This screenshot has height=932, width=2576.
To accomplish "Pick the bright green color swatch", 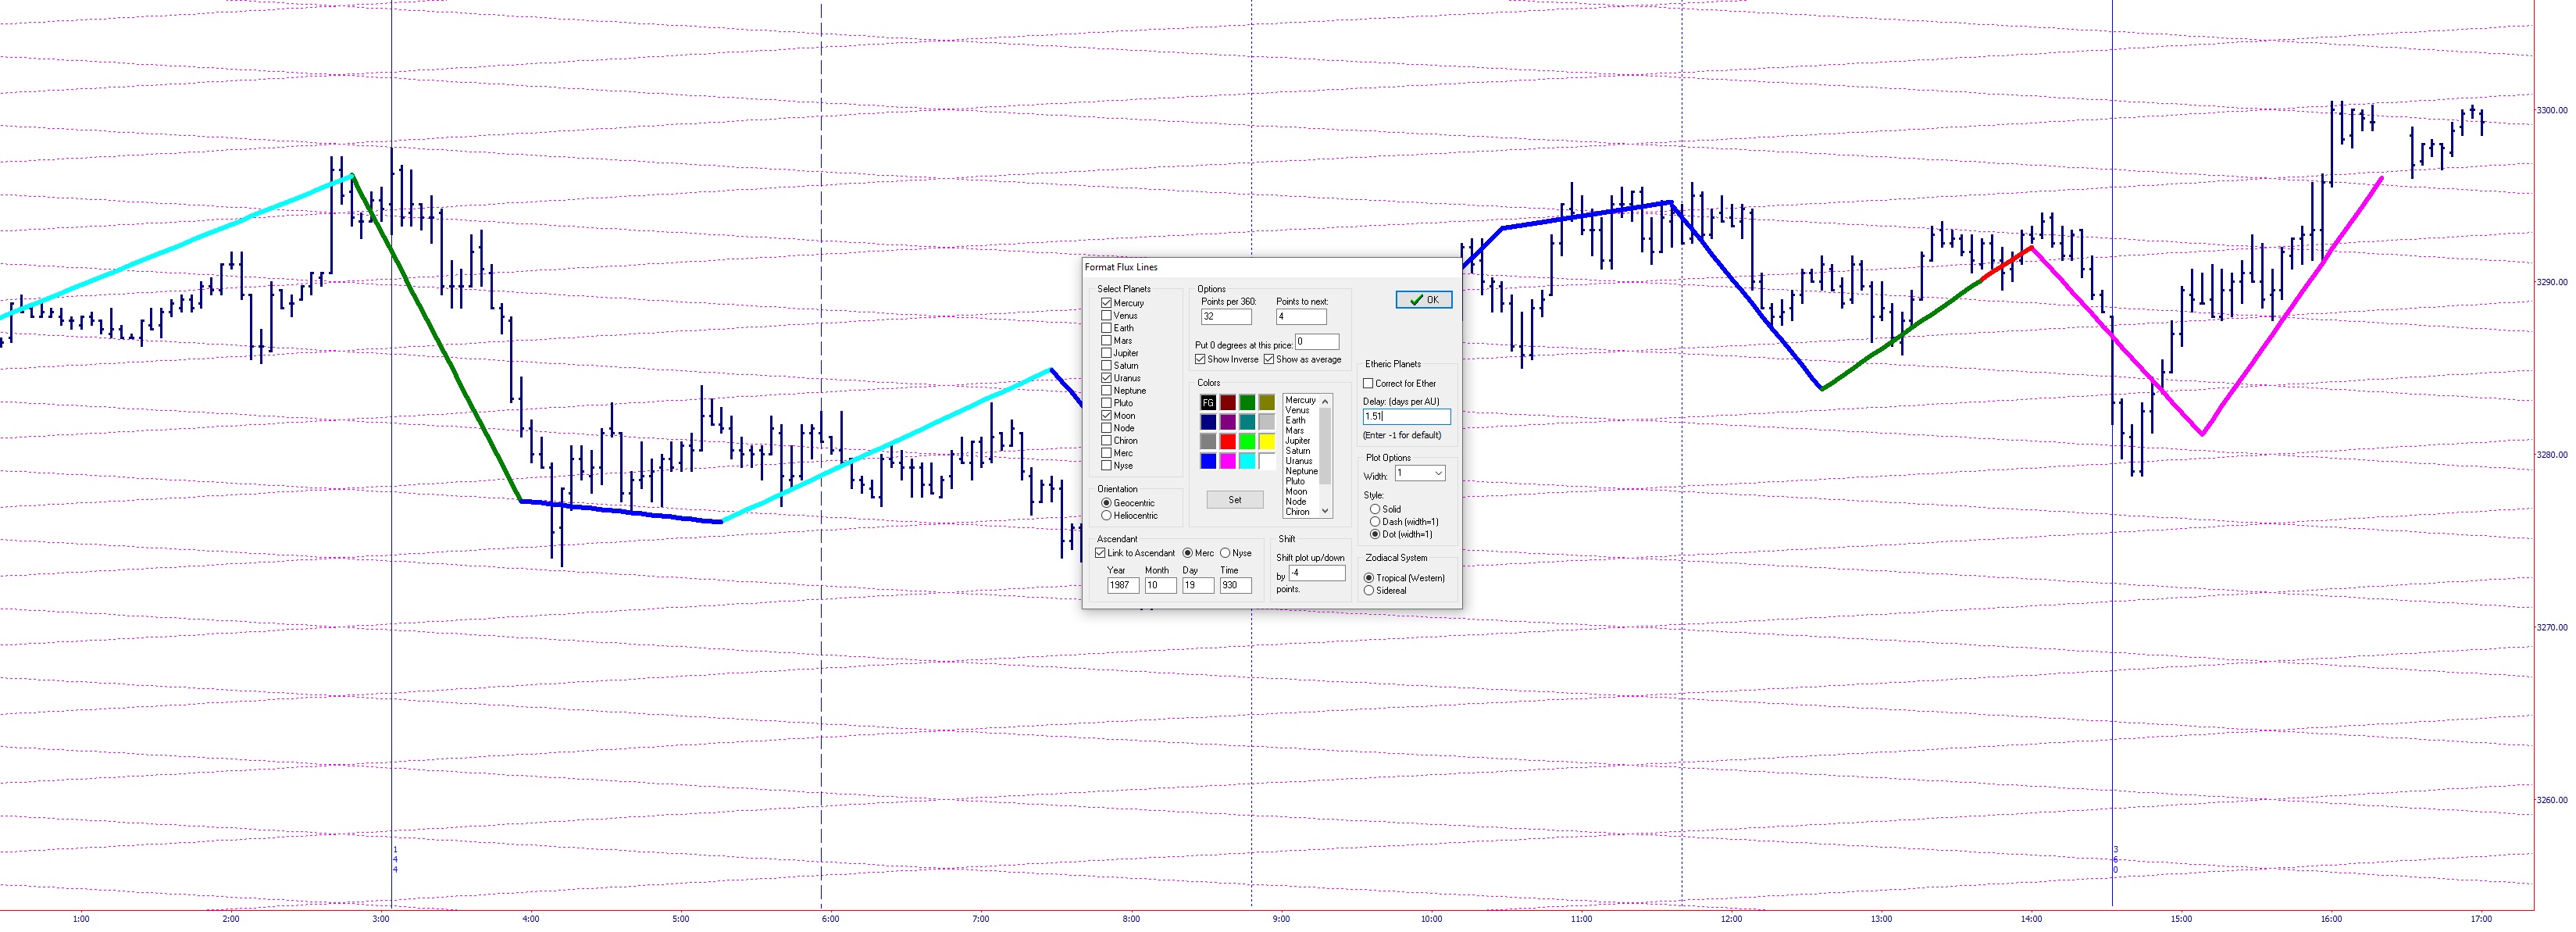I will click(1247, 441).
